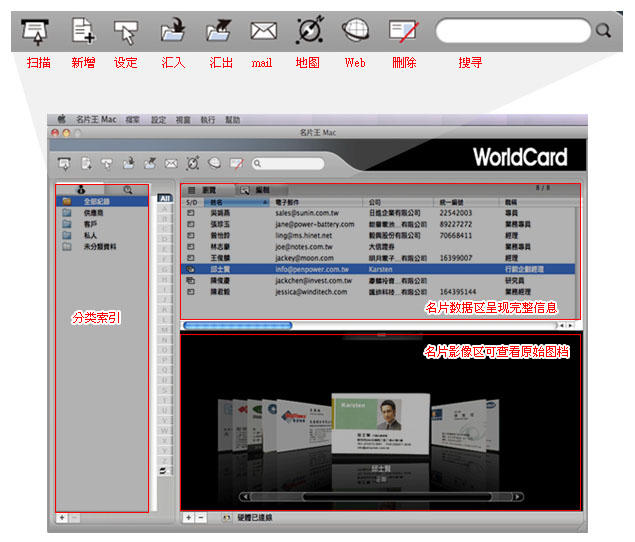Click Map compass icon in WorldCard window toolbar
This screenshot has height=542, width=635.
pyautogui.click(x=193, y=163)
